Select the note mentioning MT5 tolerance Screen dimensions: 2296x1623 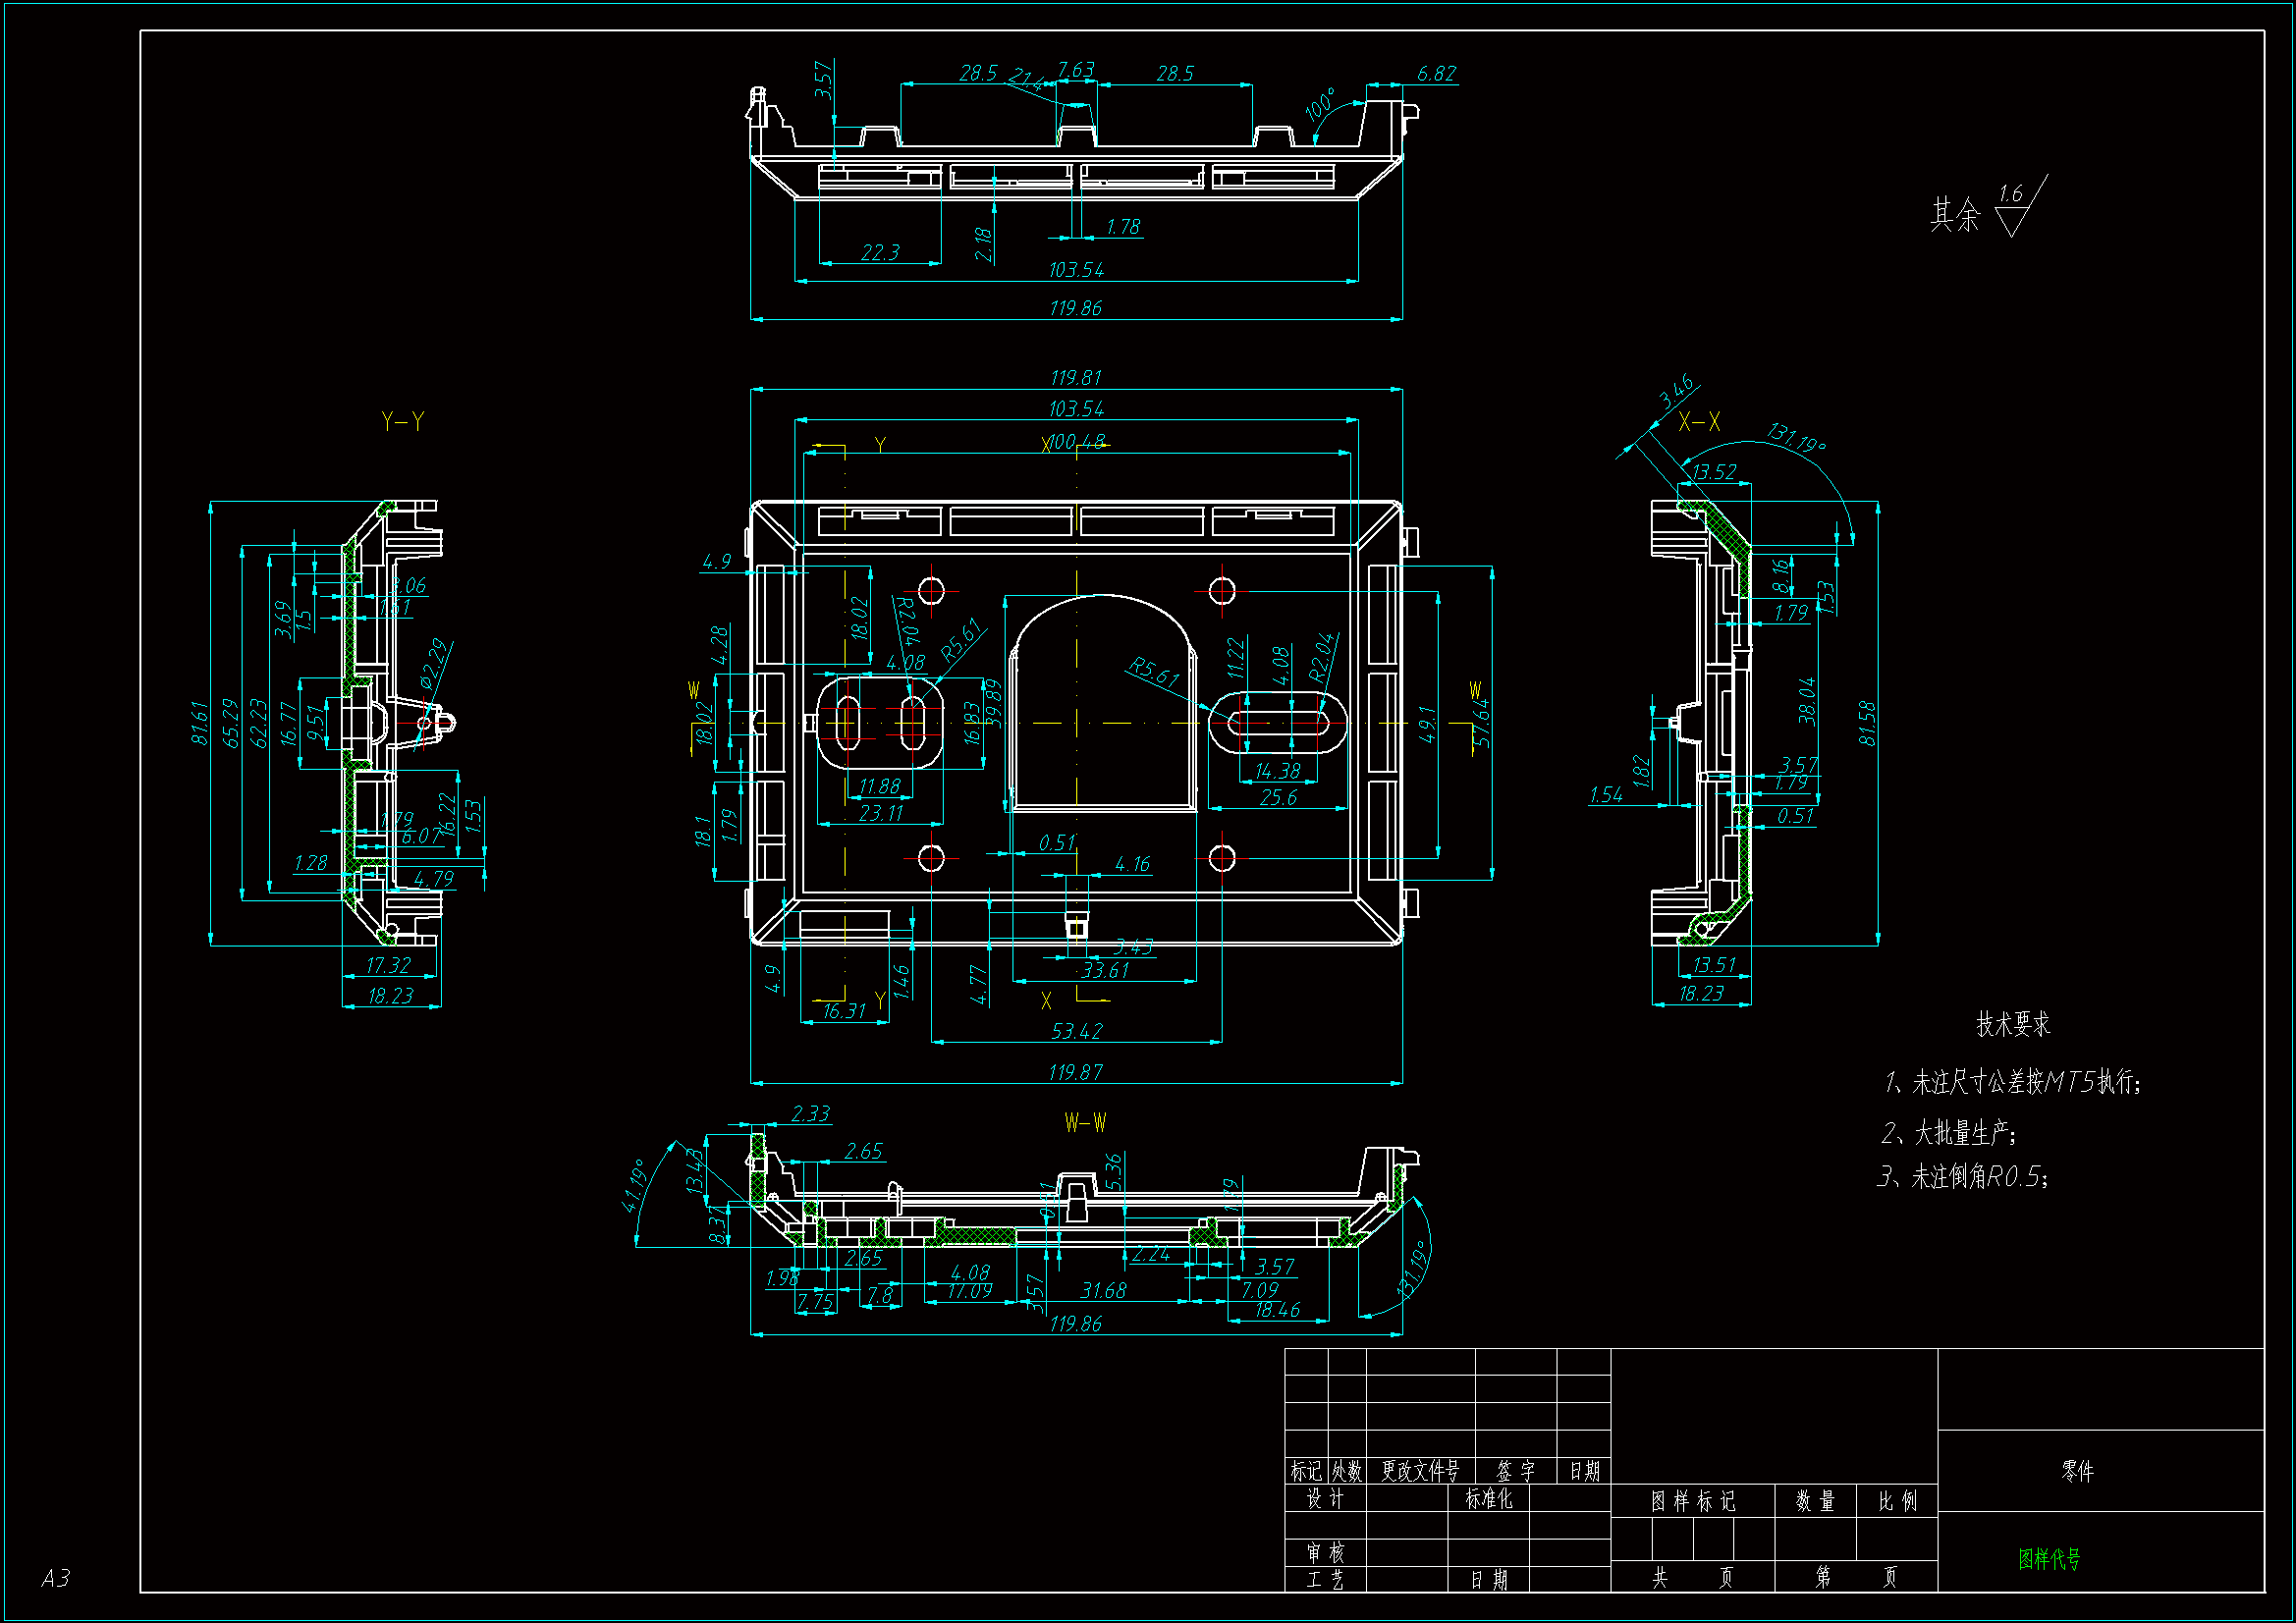pos(2012,1082)
